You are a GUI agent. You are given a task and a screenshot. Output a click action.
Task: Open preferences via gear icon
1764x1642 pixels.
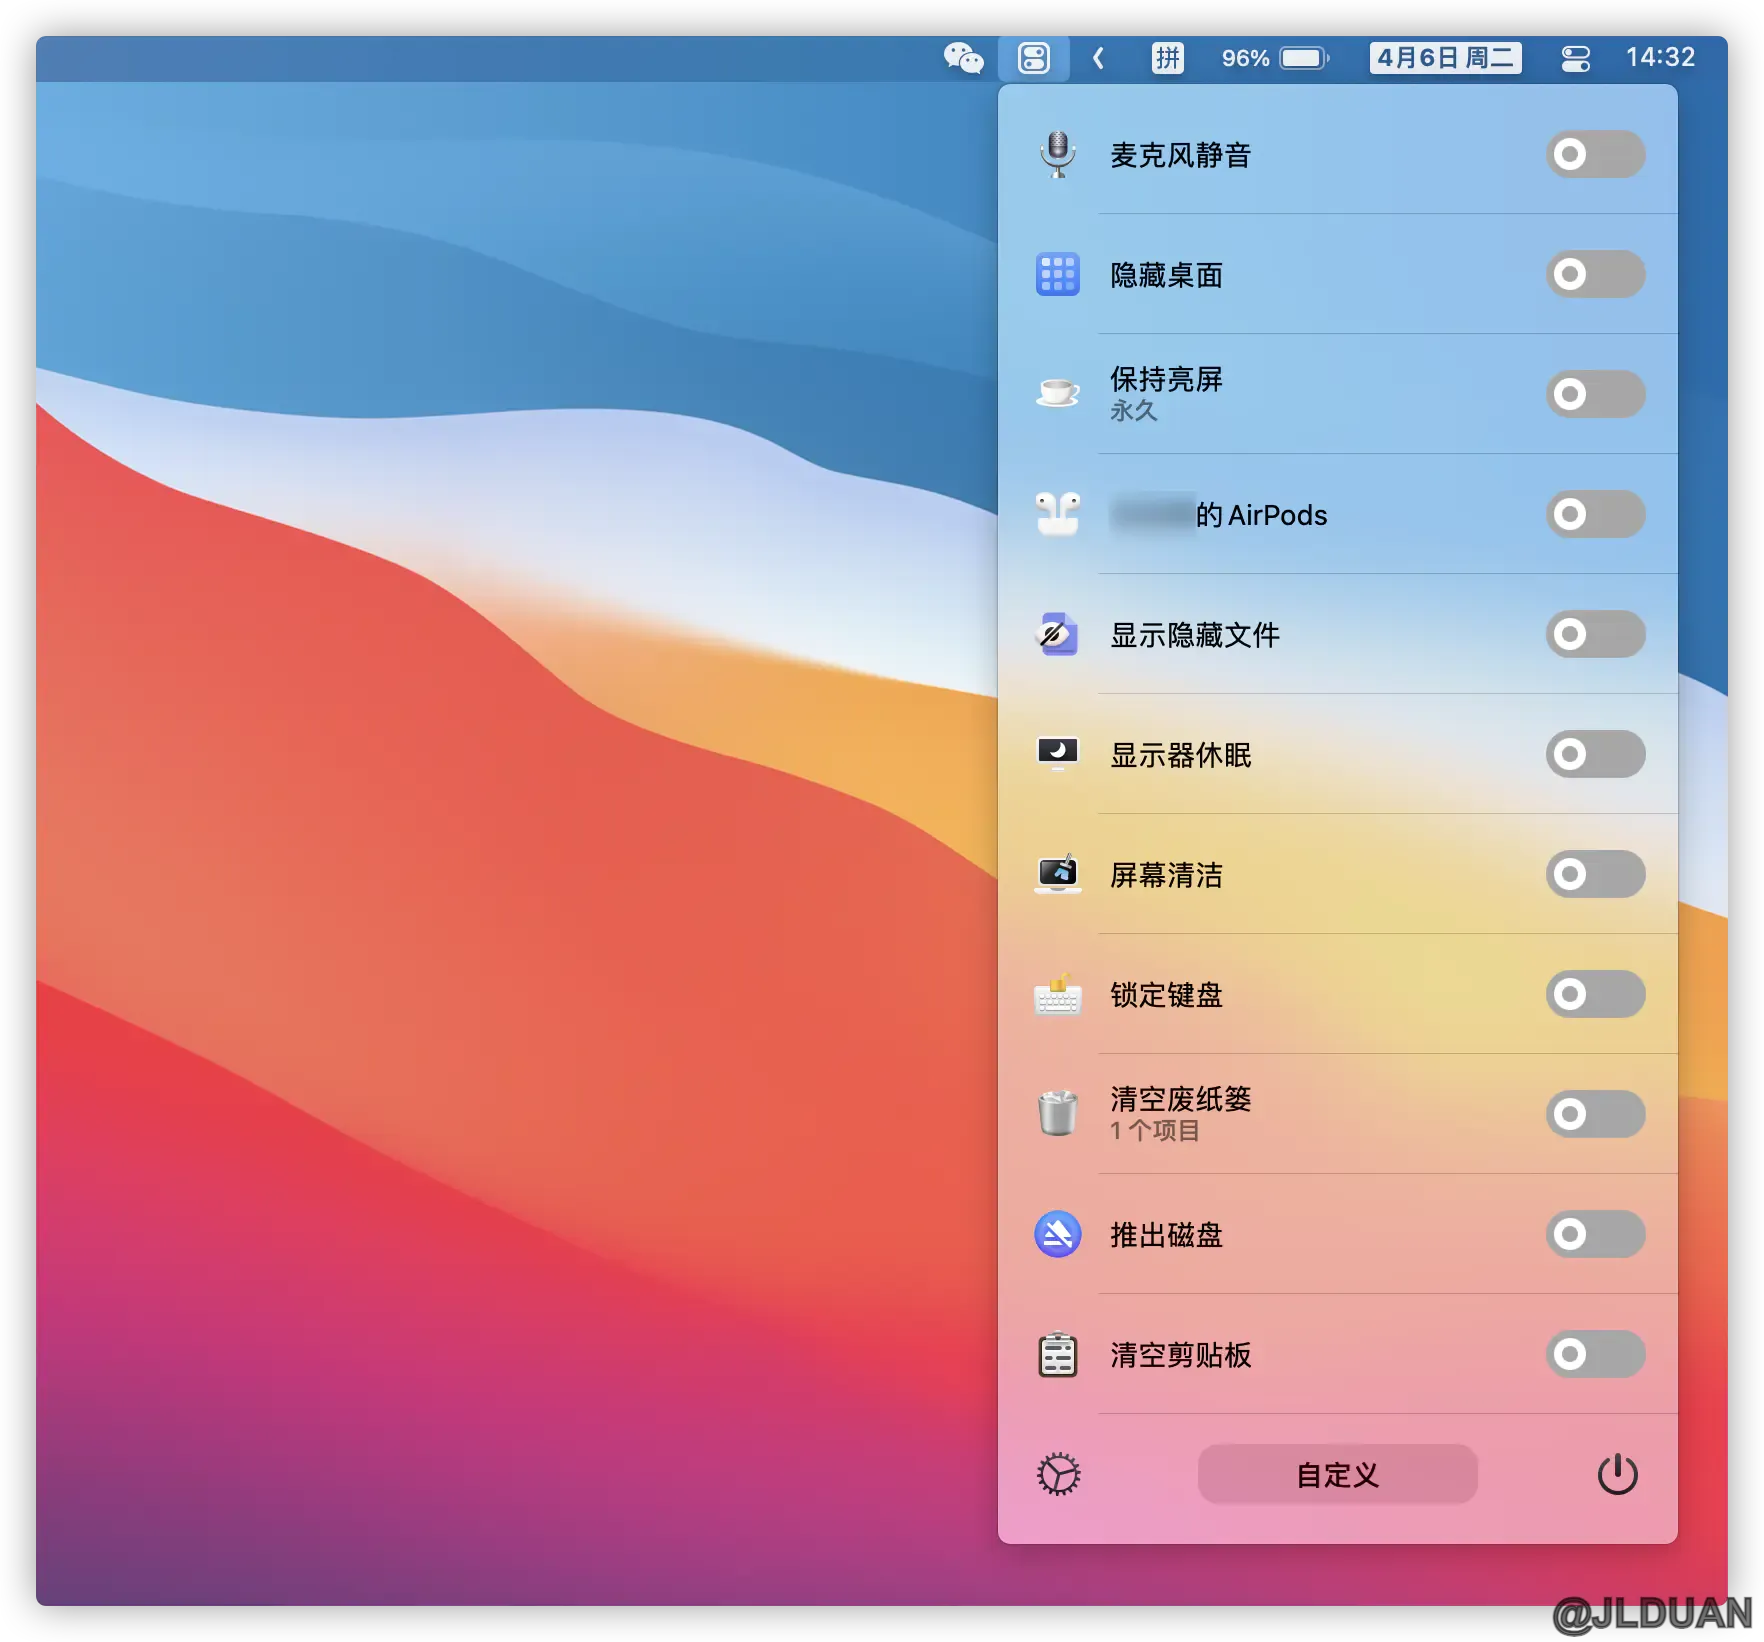[1058, 1474]
